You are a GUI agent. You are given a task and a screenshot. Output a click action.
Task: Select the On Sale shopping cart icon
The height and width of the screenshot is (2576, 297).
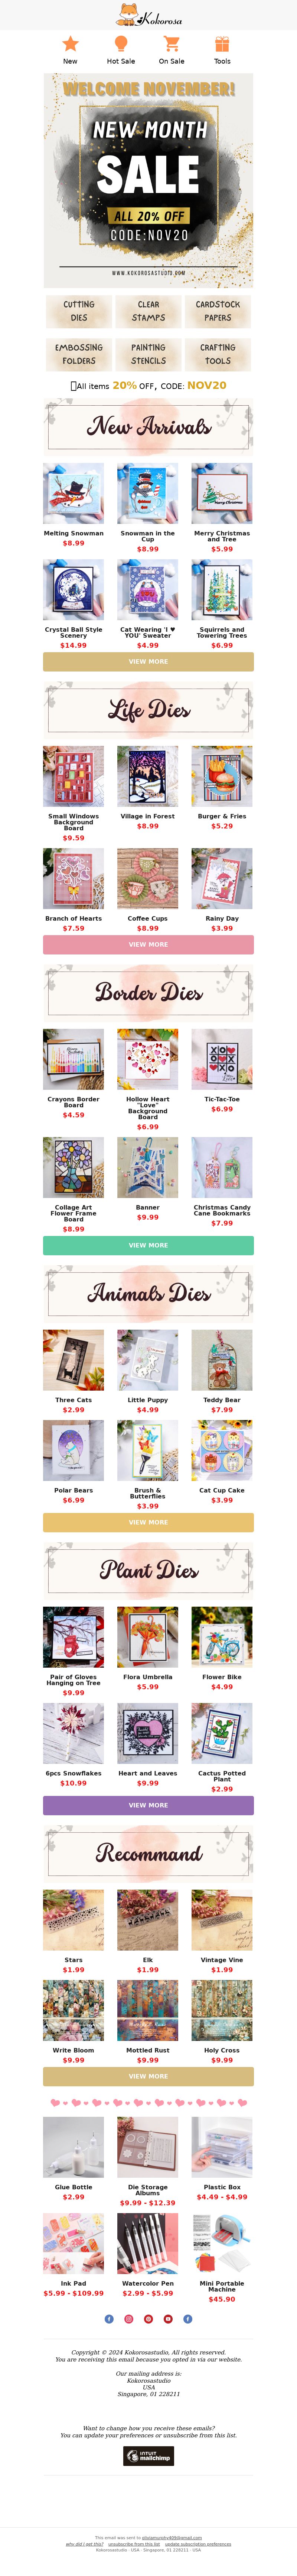point(171,44)
